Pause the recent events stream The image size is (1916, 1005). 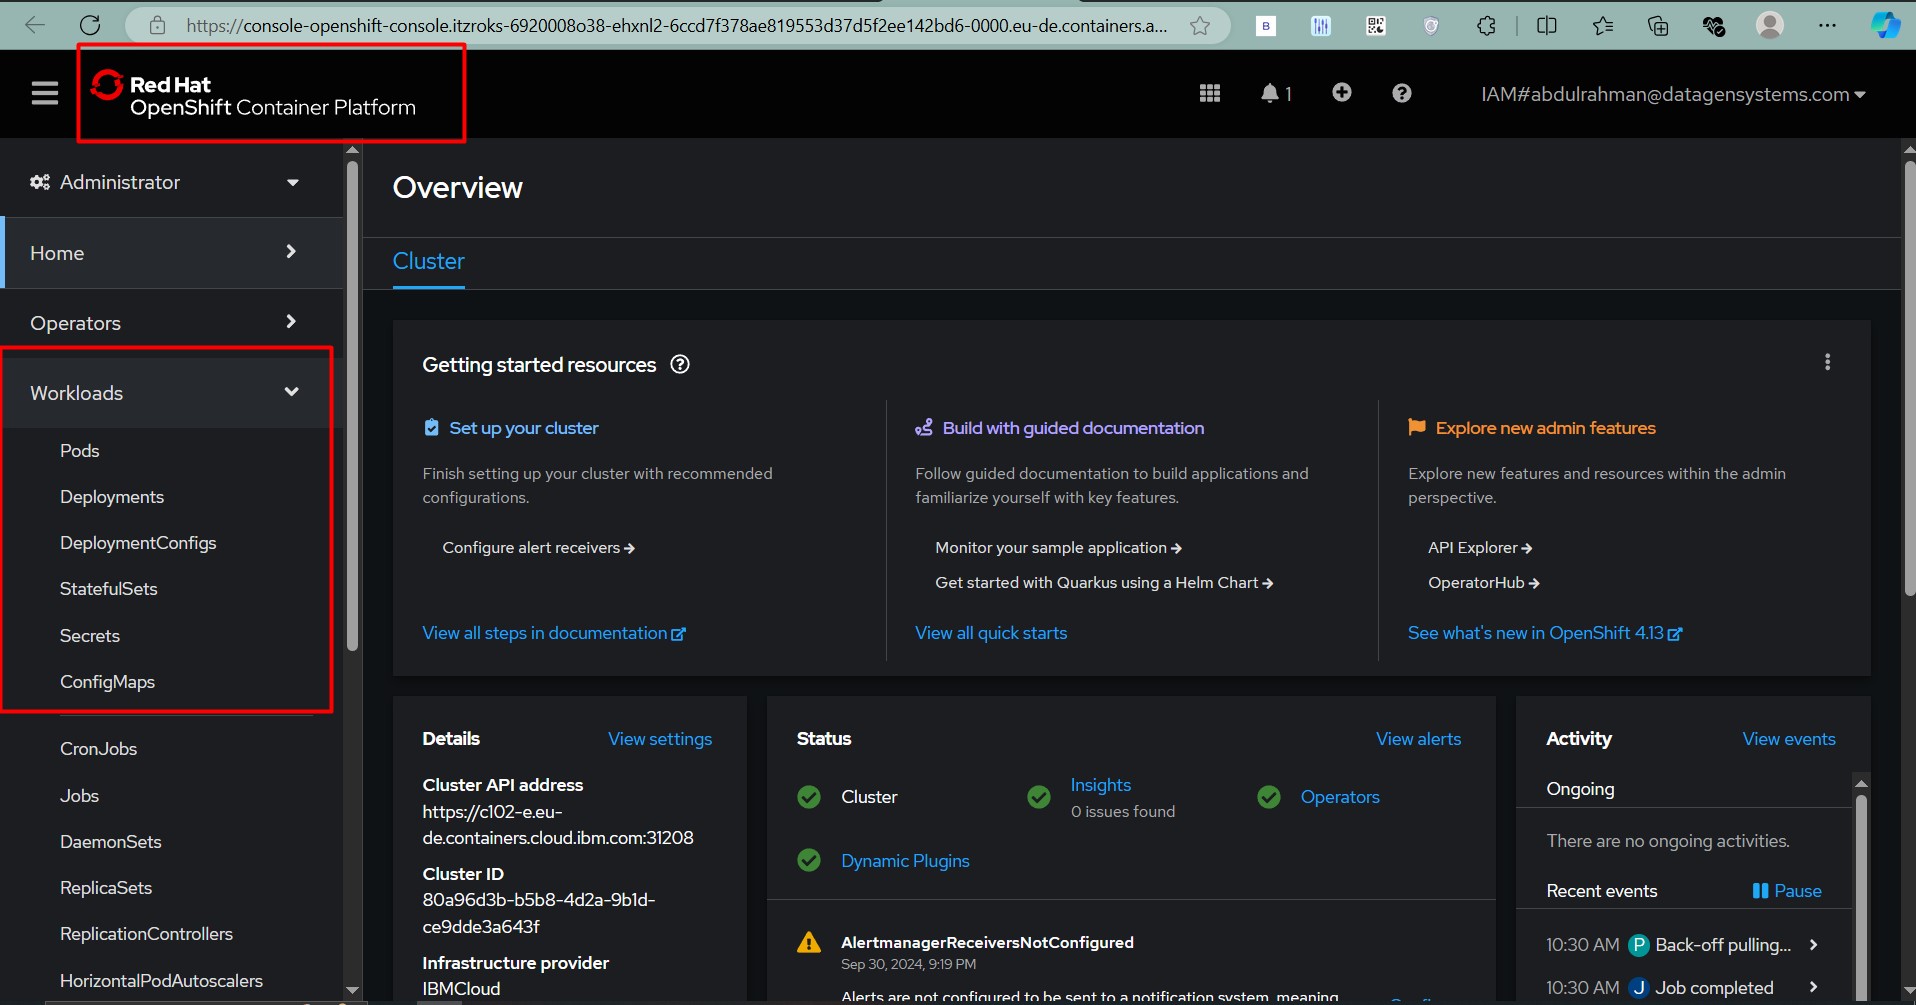pos(1787,891)
